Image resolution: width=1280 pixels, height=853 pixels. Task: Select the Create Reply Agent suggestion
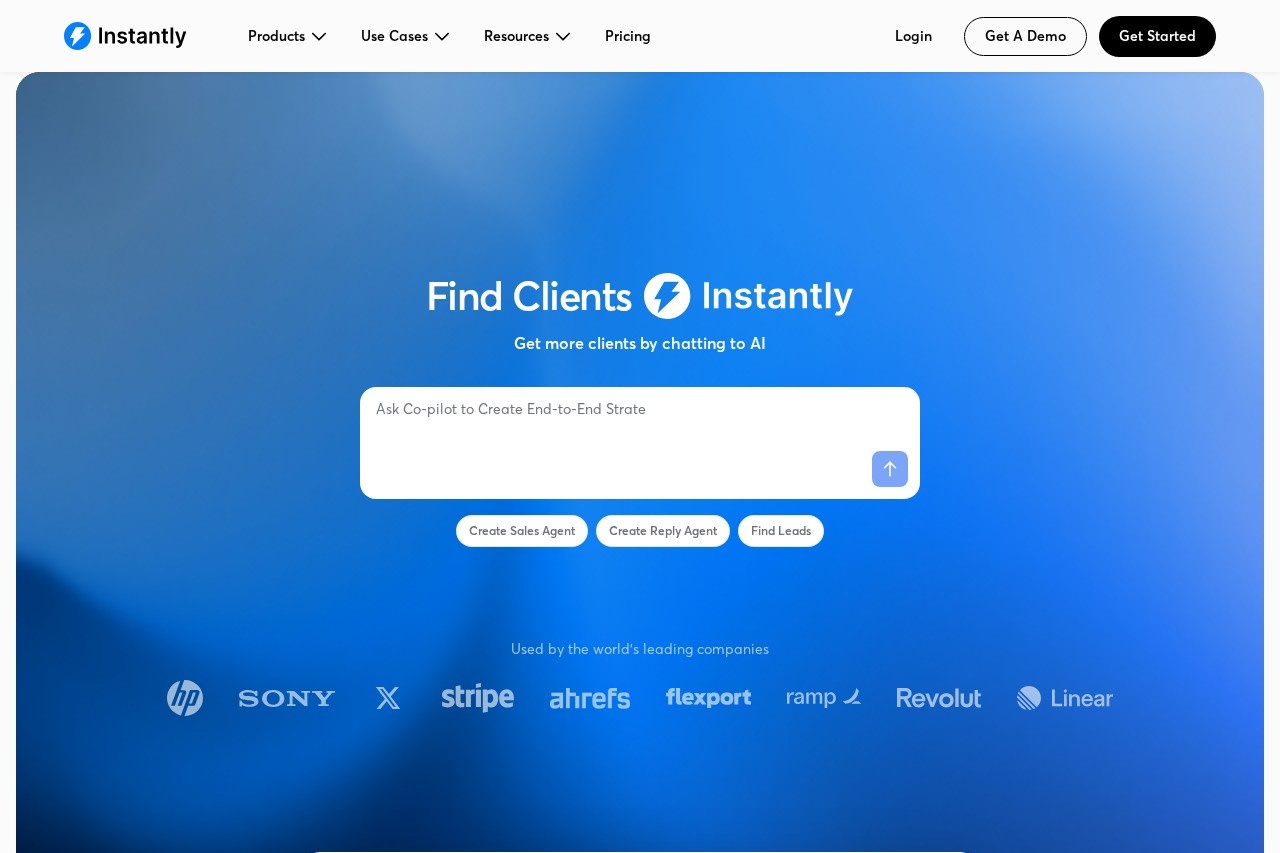tap(663, 531)
